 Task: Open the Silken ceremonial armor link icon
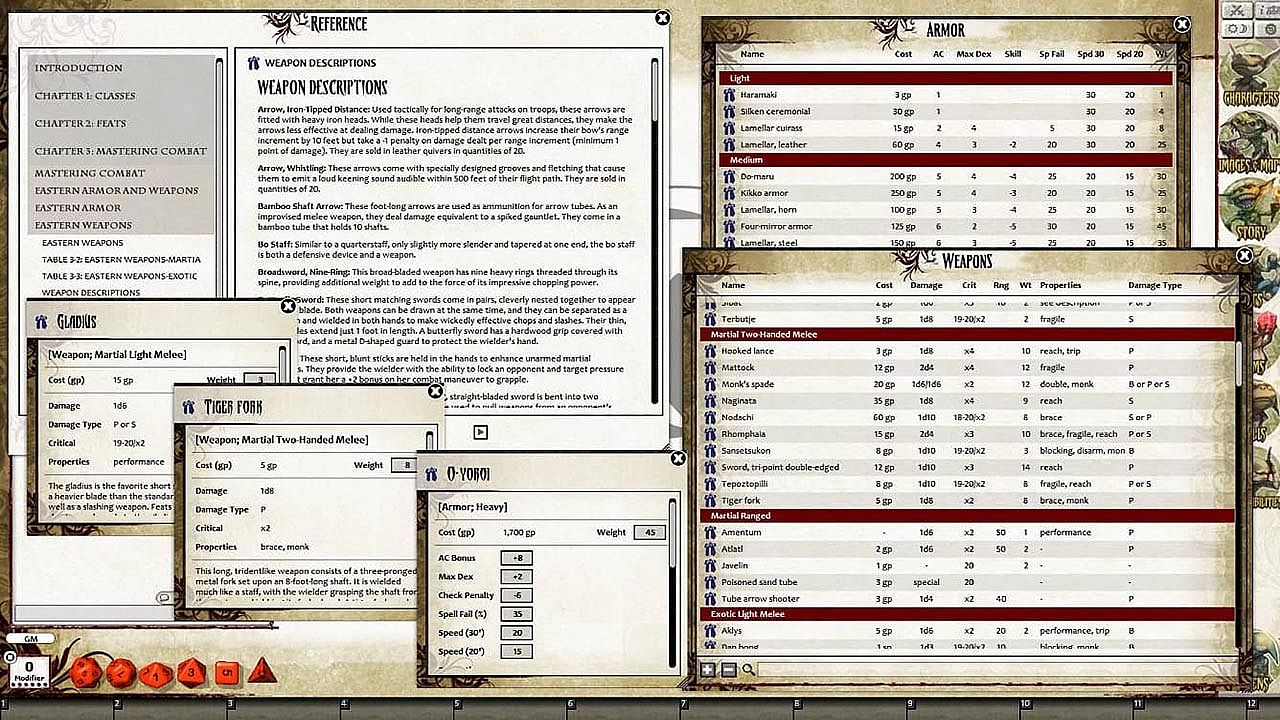click(729, 112)
